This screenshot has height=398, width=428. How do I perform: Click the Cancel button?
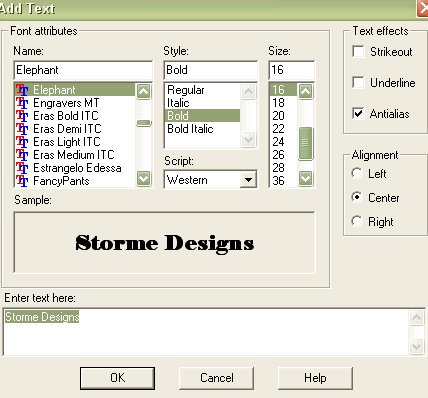point(217,378)
